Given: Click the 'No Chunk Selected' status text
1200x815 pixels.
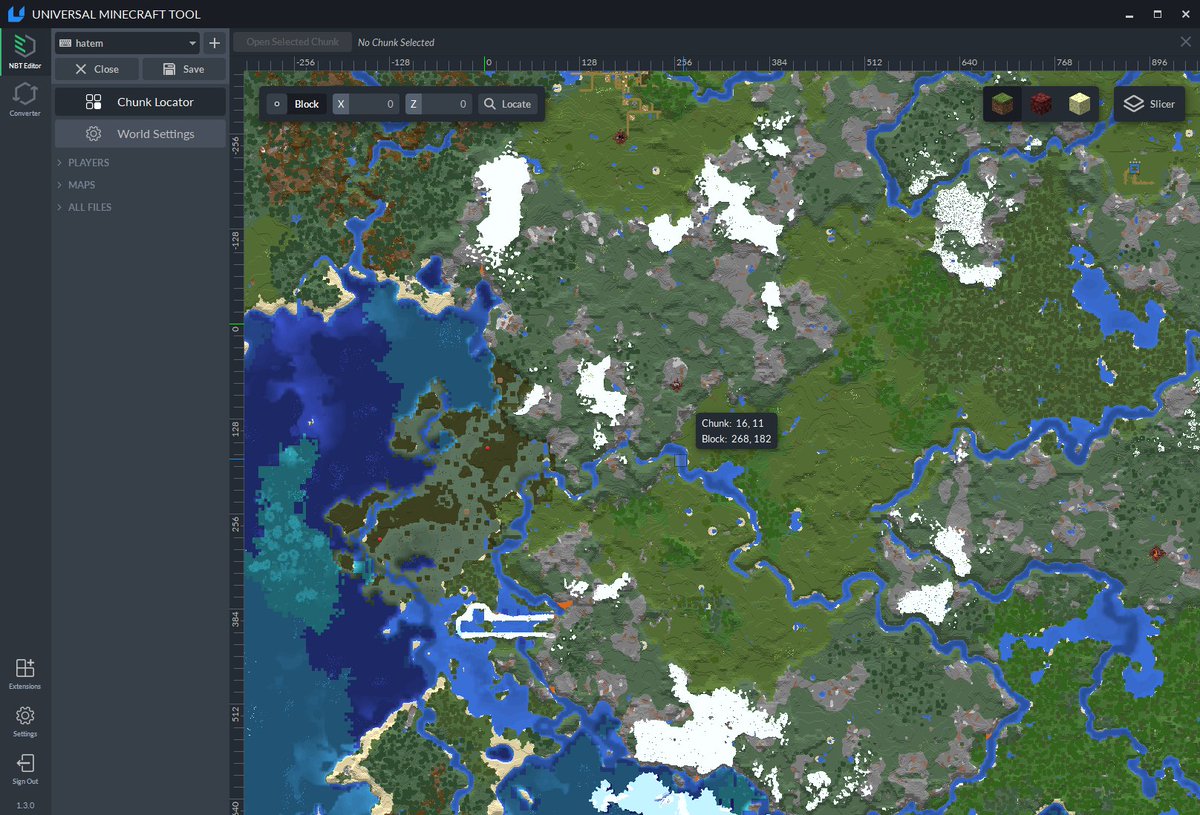Looking at the screenshot, I should tap(396, 43).
